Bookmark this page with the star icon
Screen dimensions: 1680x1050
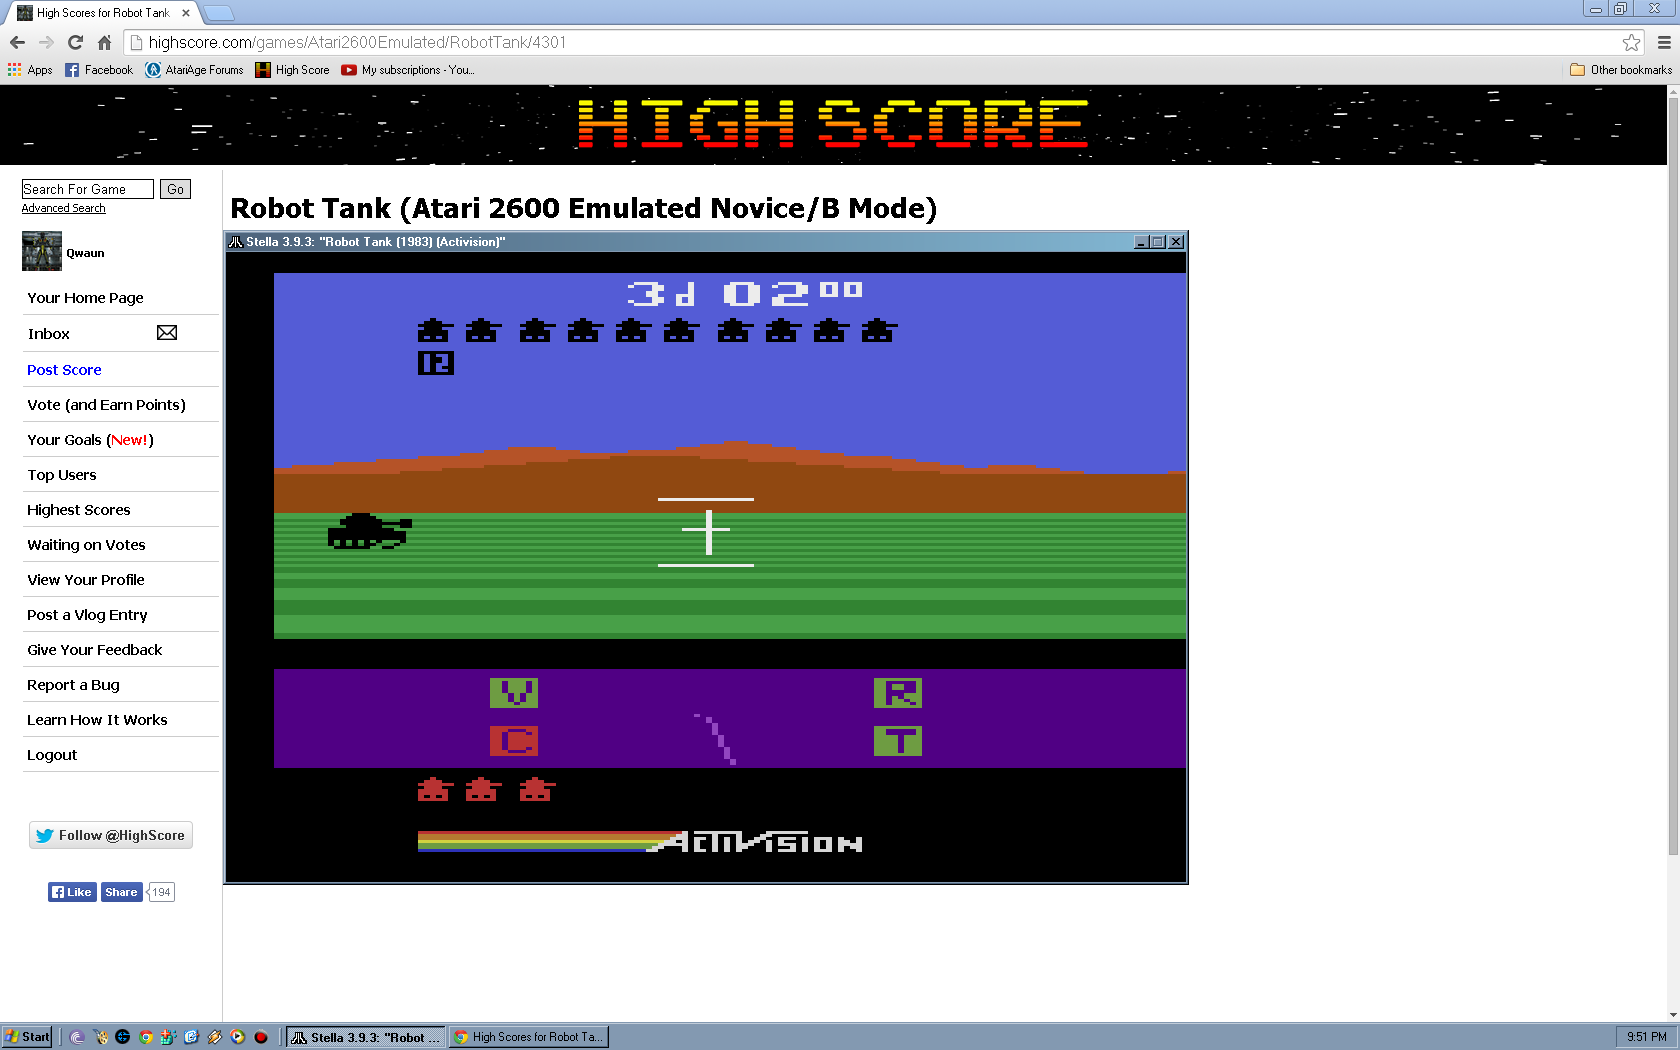(x=1631, y=42)
